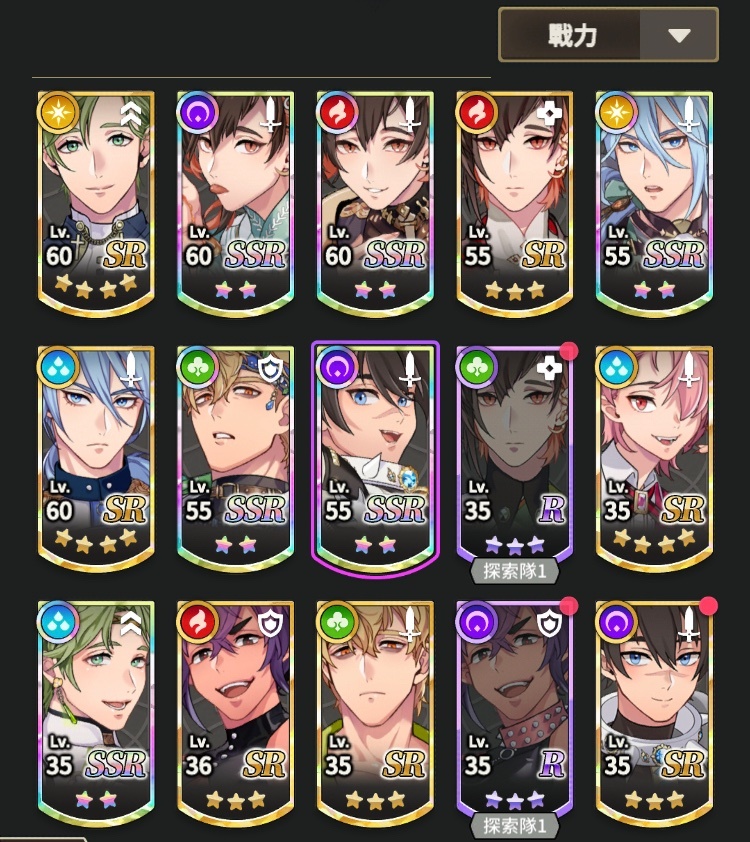
Task: Open the 戰力 sort dropdown
Action: (608, 35)
